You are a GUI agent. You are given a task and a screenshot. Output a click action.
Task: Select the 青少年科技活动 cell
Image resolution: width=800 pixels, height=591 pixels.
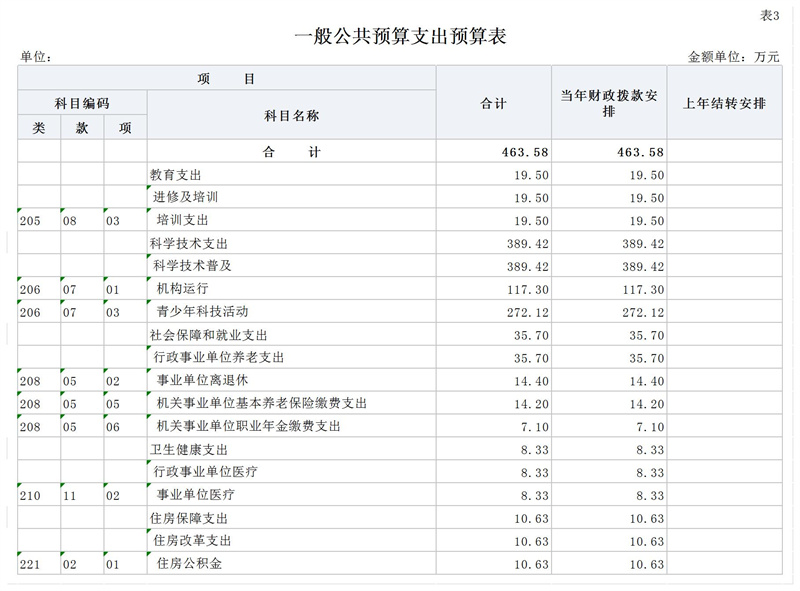(x=203, y=311)
